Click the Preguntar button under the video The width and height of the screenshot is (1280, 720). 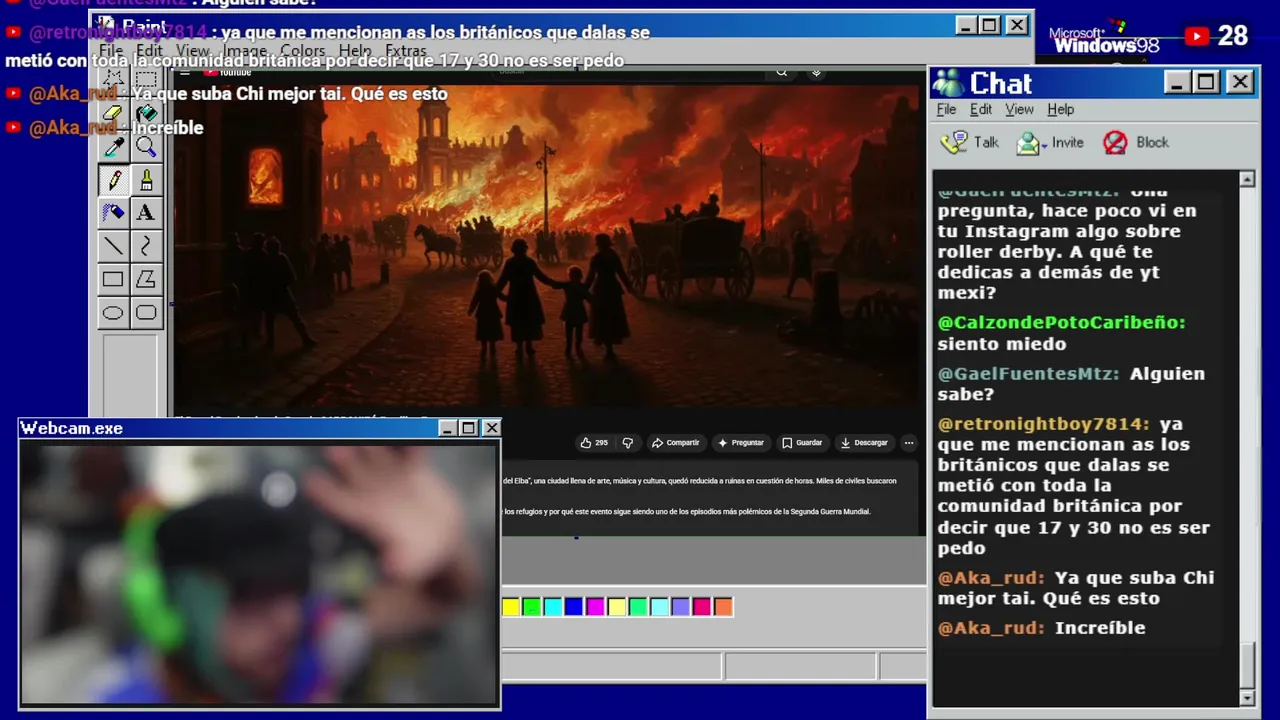tap(741, 442)
